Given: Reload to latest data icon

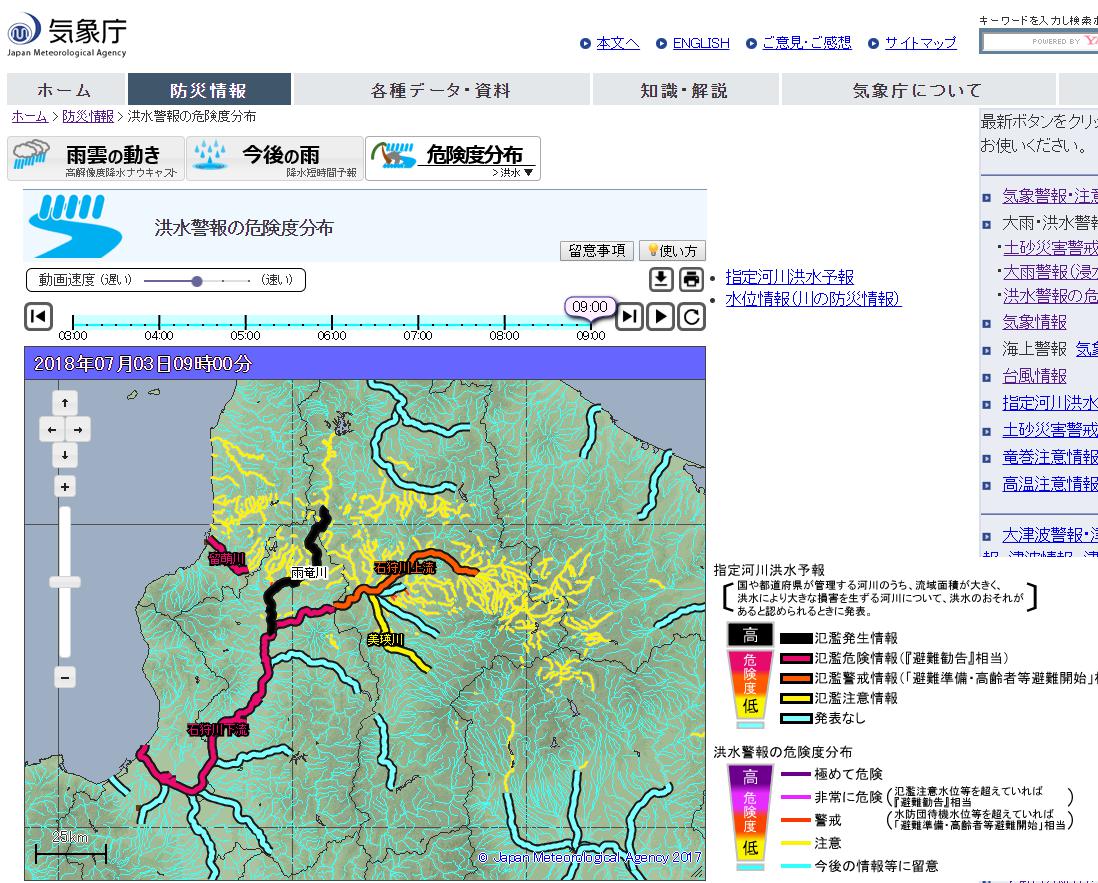Looking at the screenshot, I should pyautogui.click(x=691, y=317).
